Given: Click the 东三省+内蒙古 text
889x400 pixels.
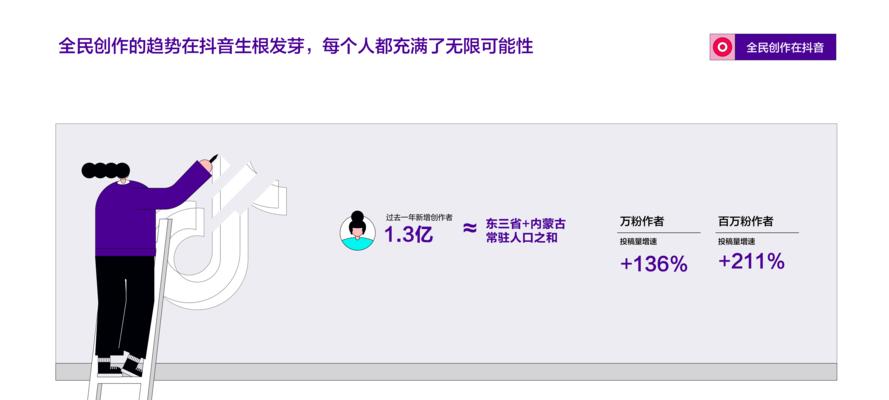Looking at the screenshot, I should [525, 224].
